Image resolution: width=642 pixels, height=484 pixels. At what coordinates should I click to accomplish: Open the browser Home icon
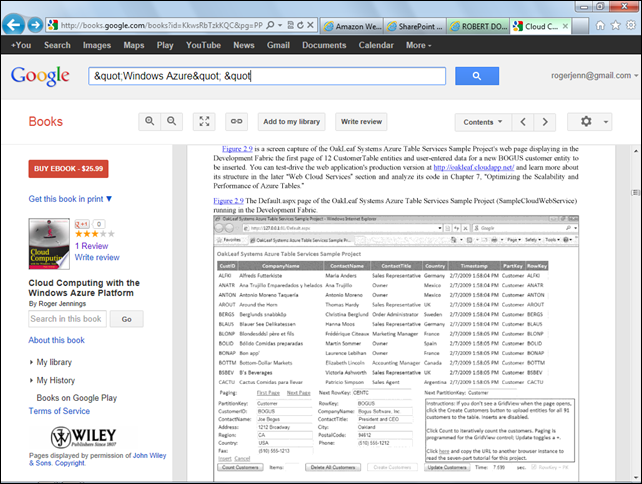point(600,25)
